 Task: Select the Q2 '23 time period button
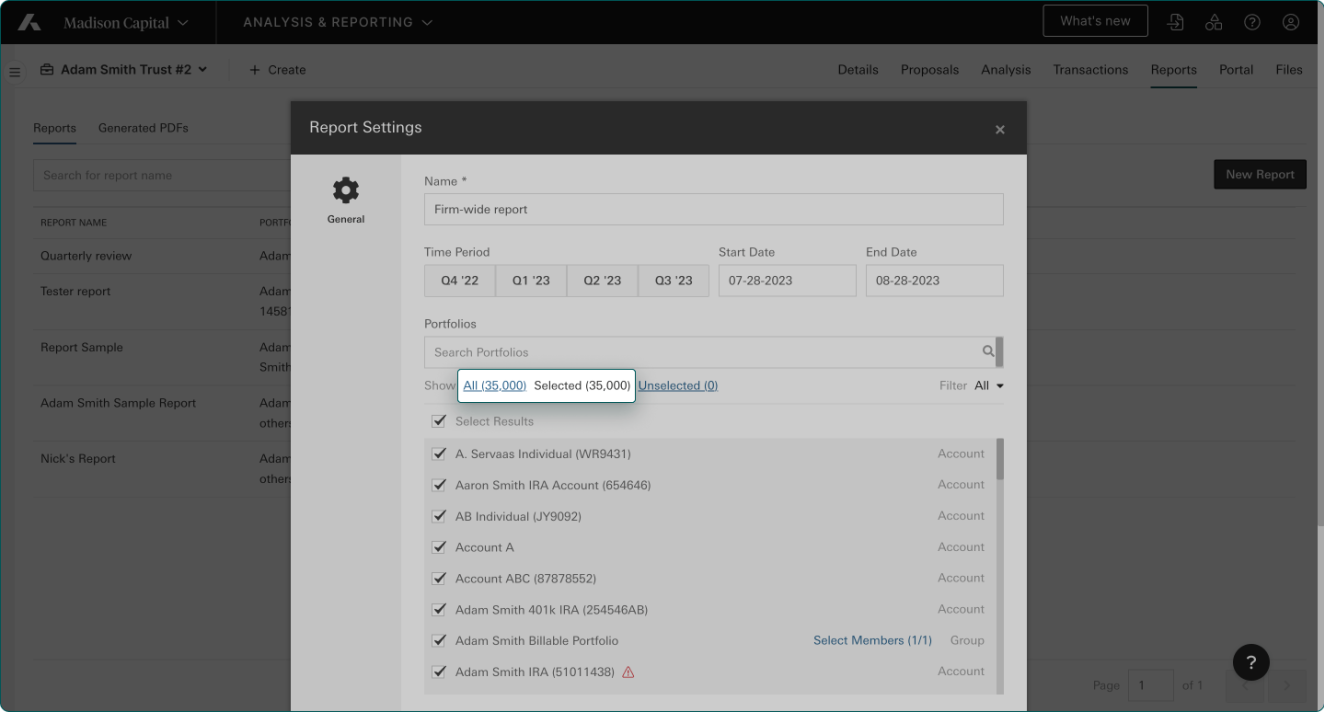pos(602,281)
